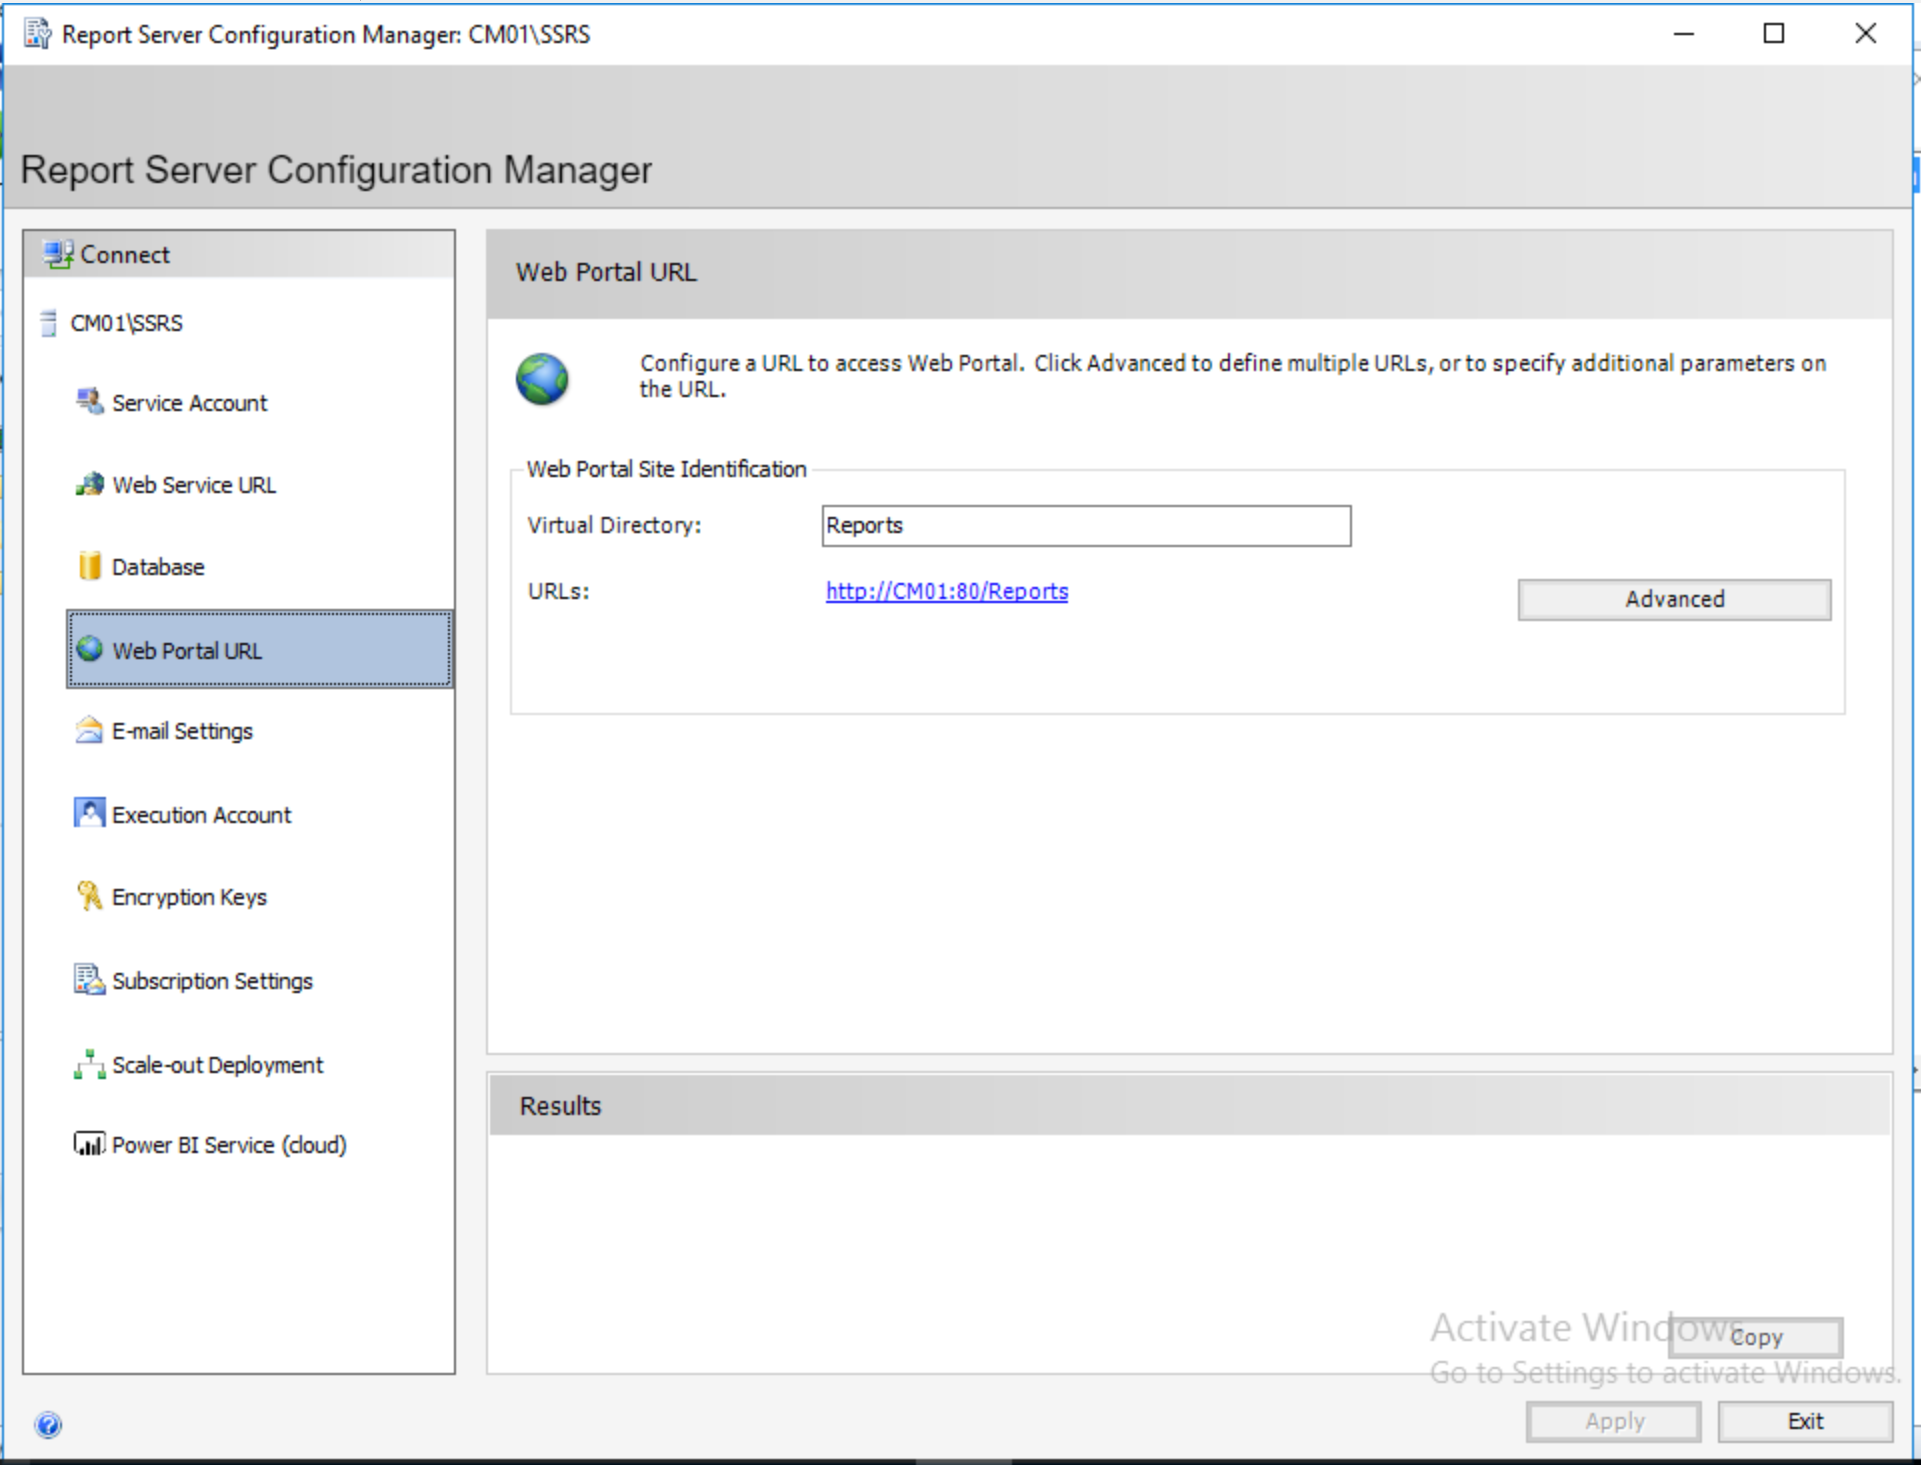
Task: Click the Execution Account user icon
Action: [x=89, y=813]
